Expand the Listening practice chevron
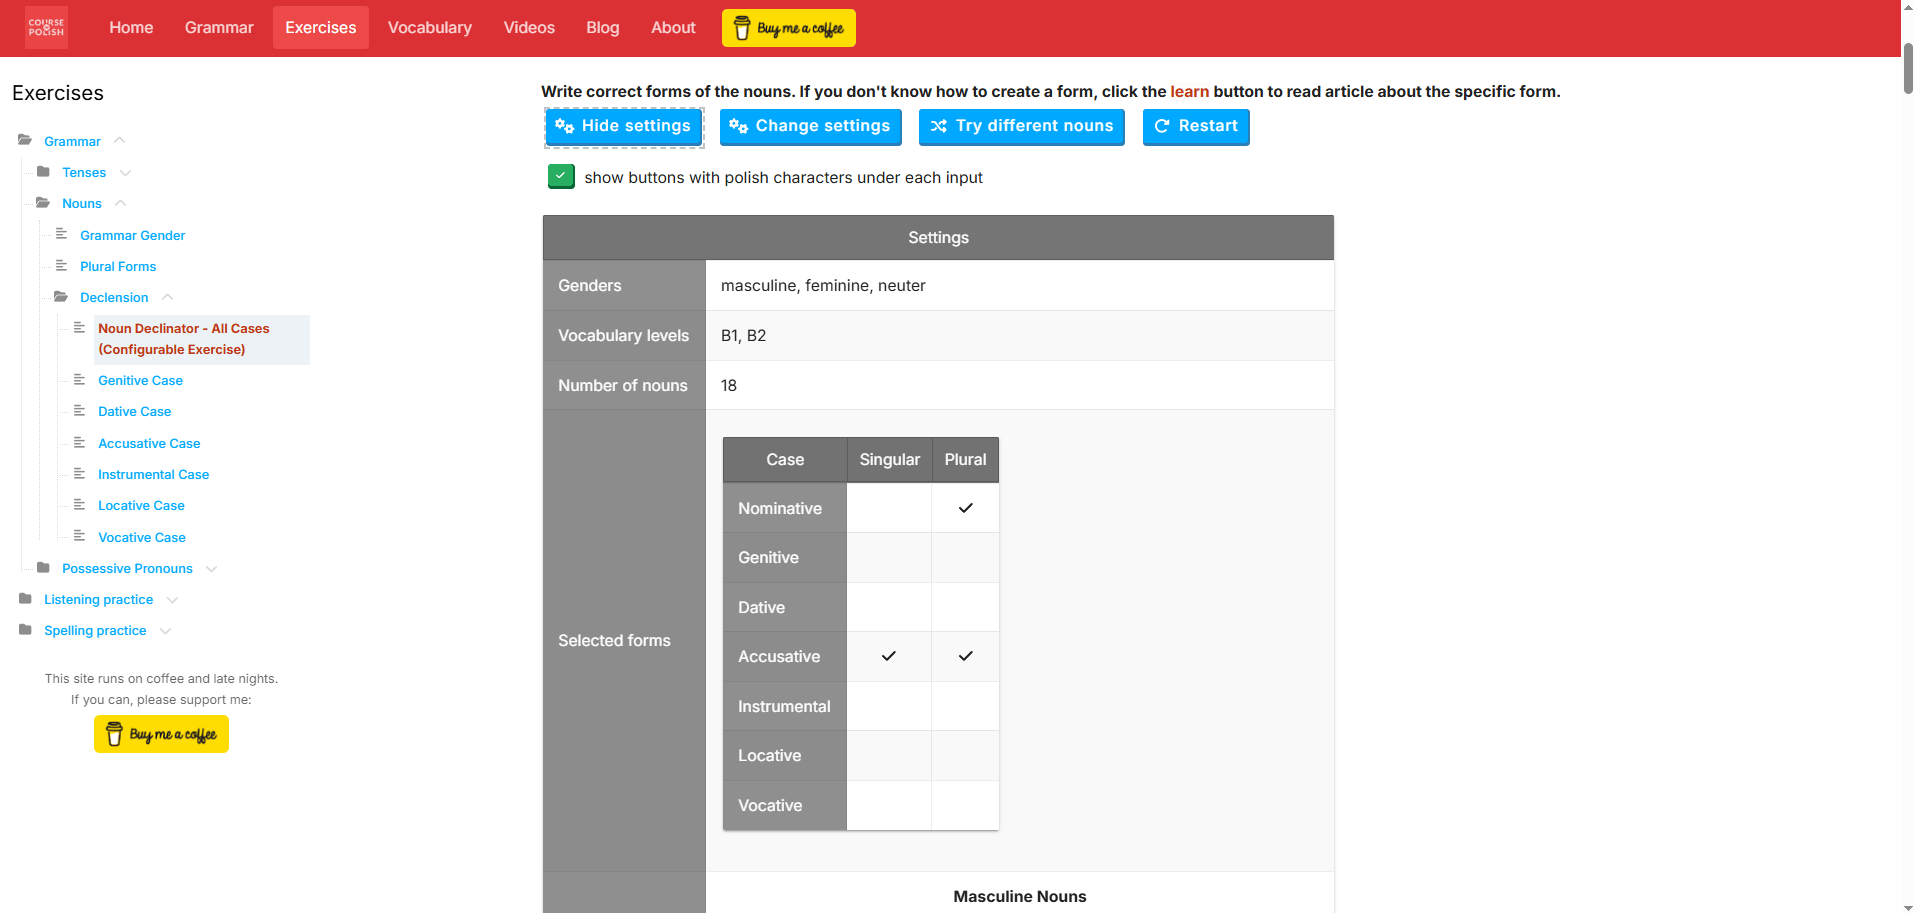The width and height of the screenshot is (1914, 913). point(172,600)
